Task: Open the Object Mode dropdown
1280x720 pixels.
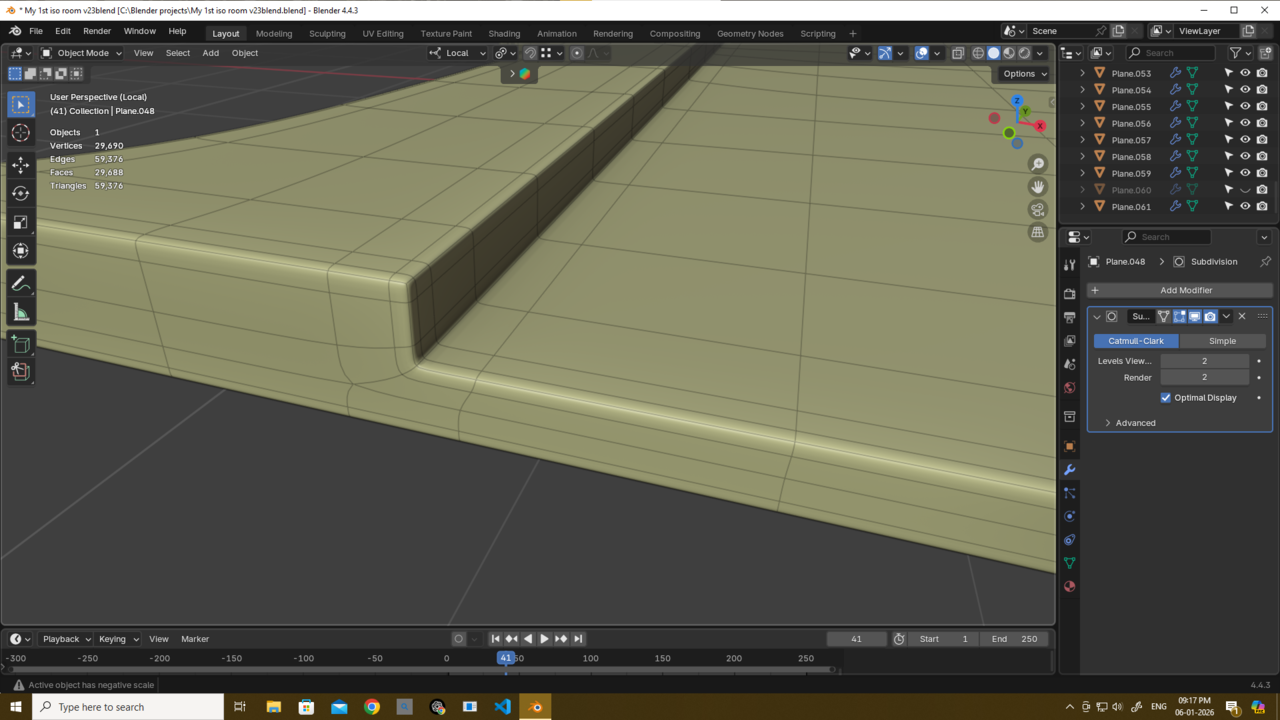Action: click(82, 53)
